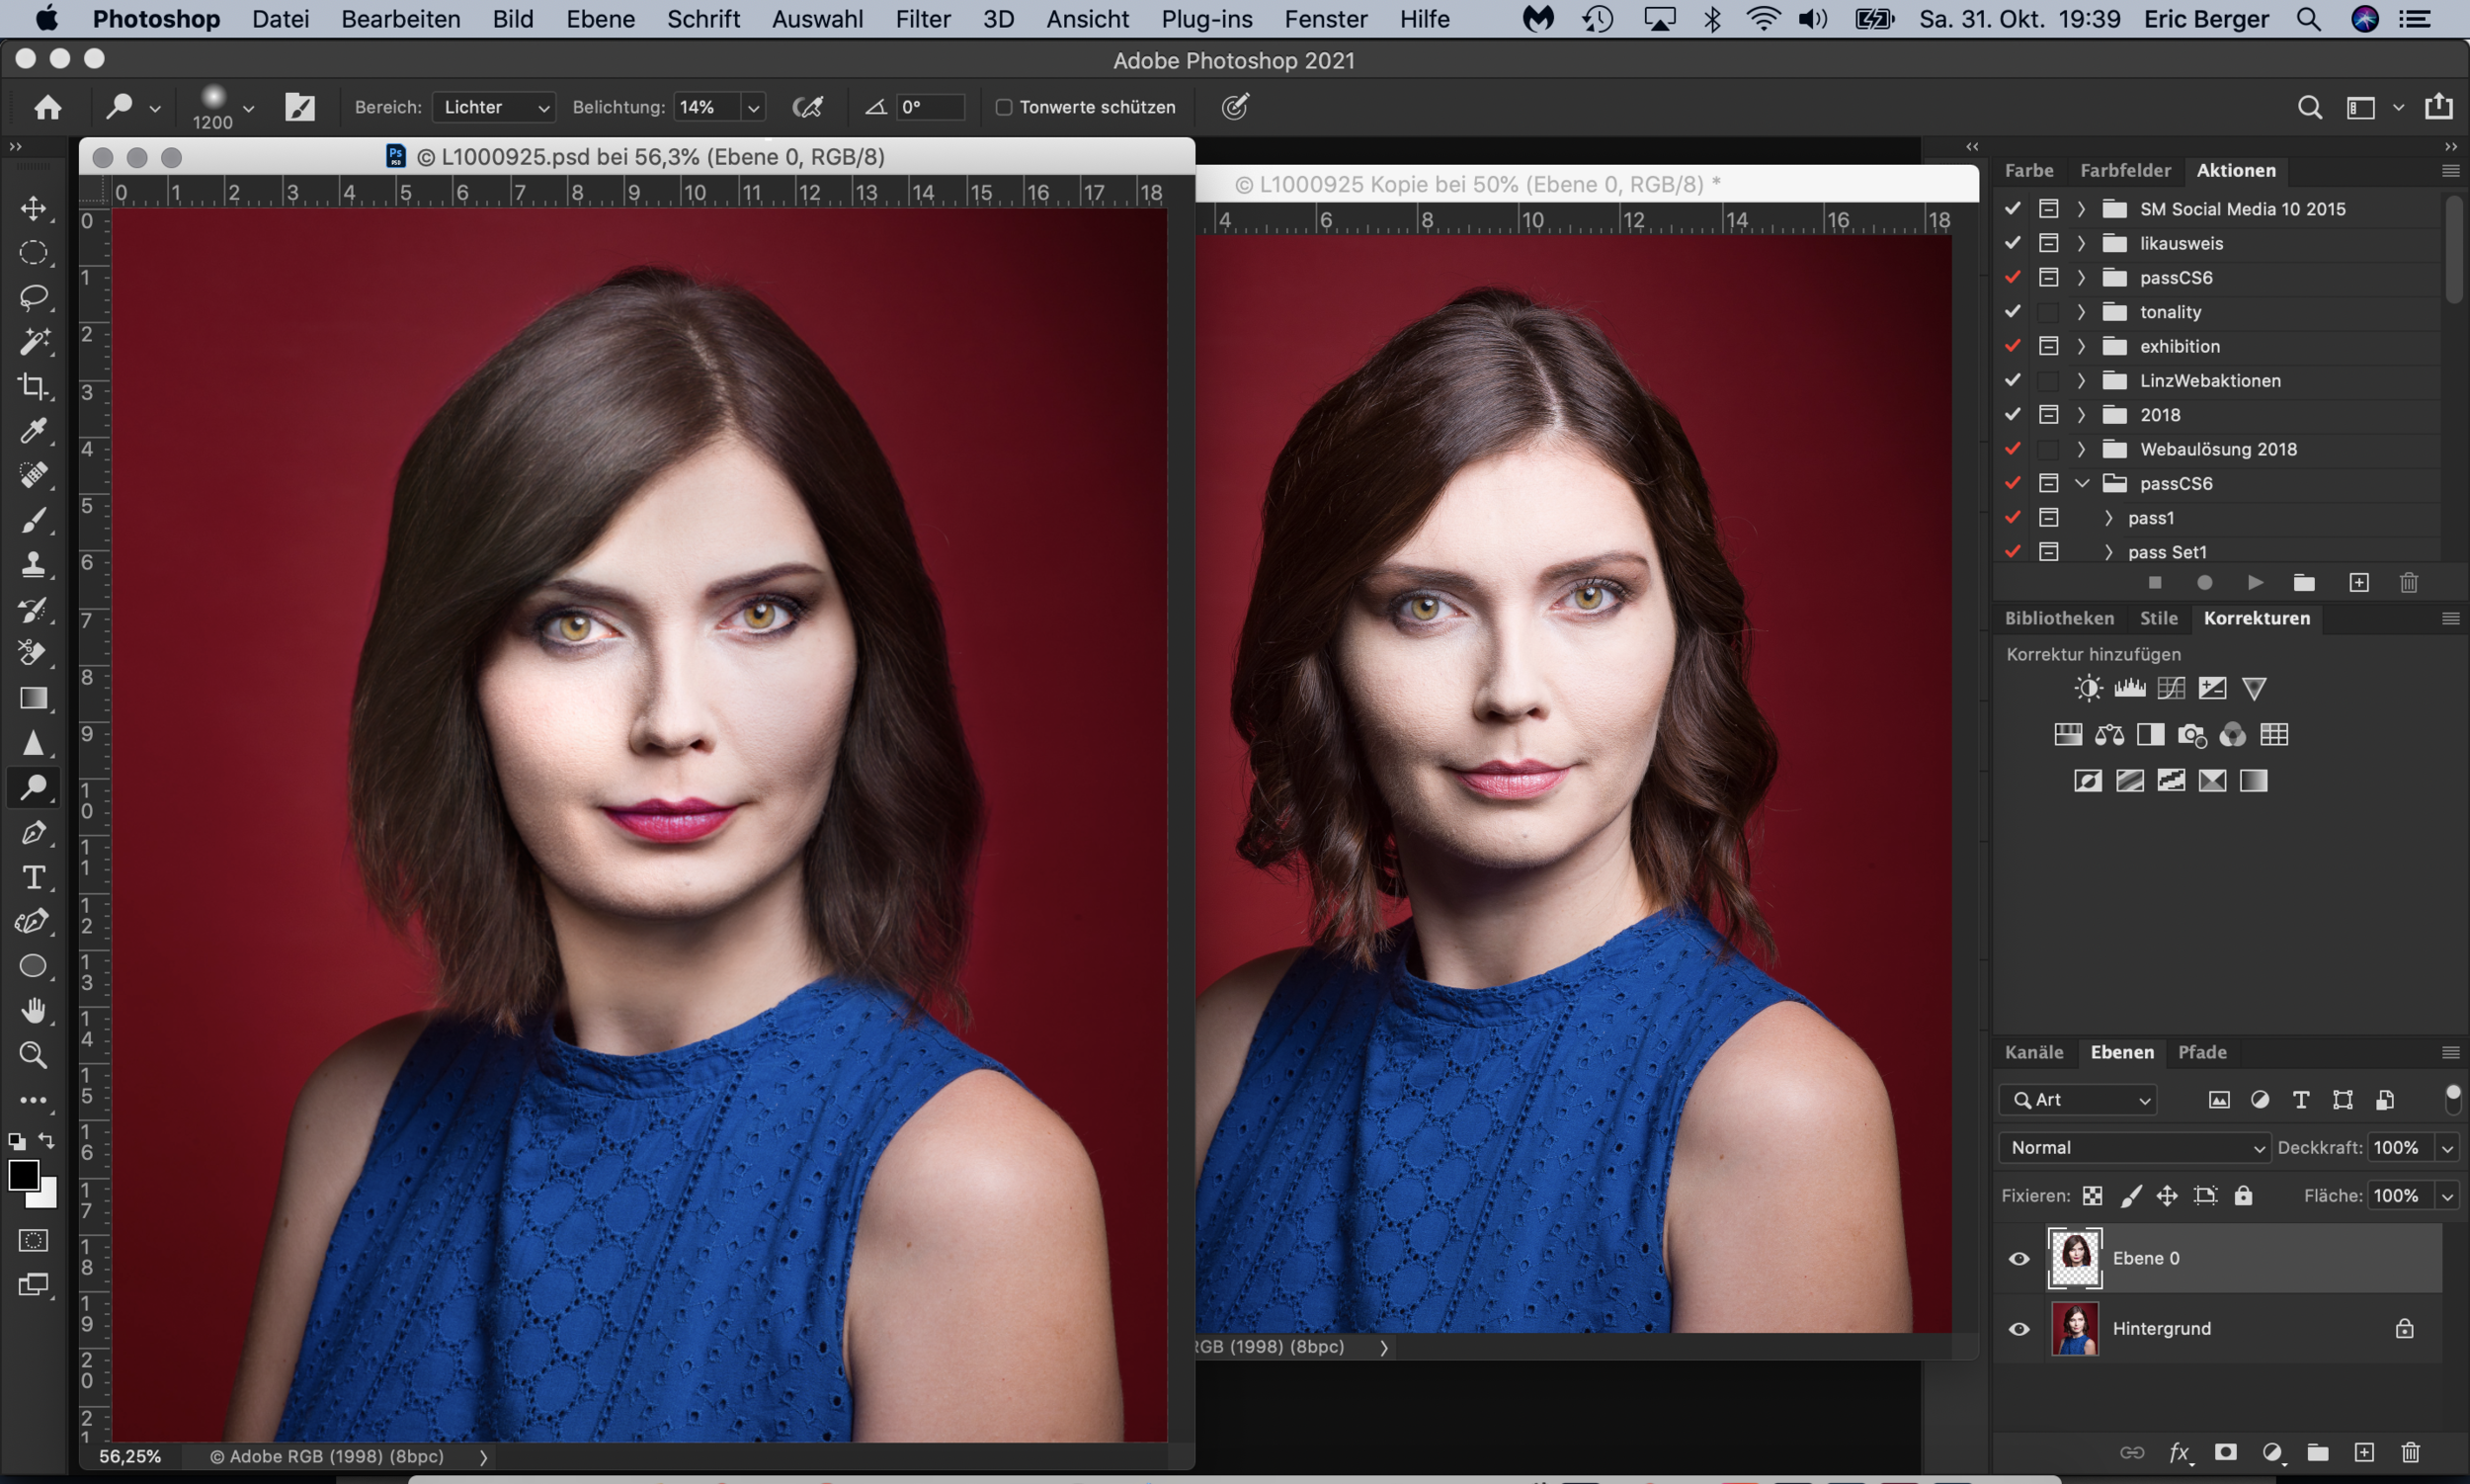This screenshot has height=1484, width=2470.
Task: Select the L1000925 Kopie document window title
Action: click(x=1476, y=184)
